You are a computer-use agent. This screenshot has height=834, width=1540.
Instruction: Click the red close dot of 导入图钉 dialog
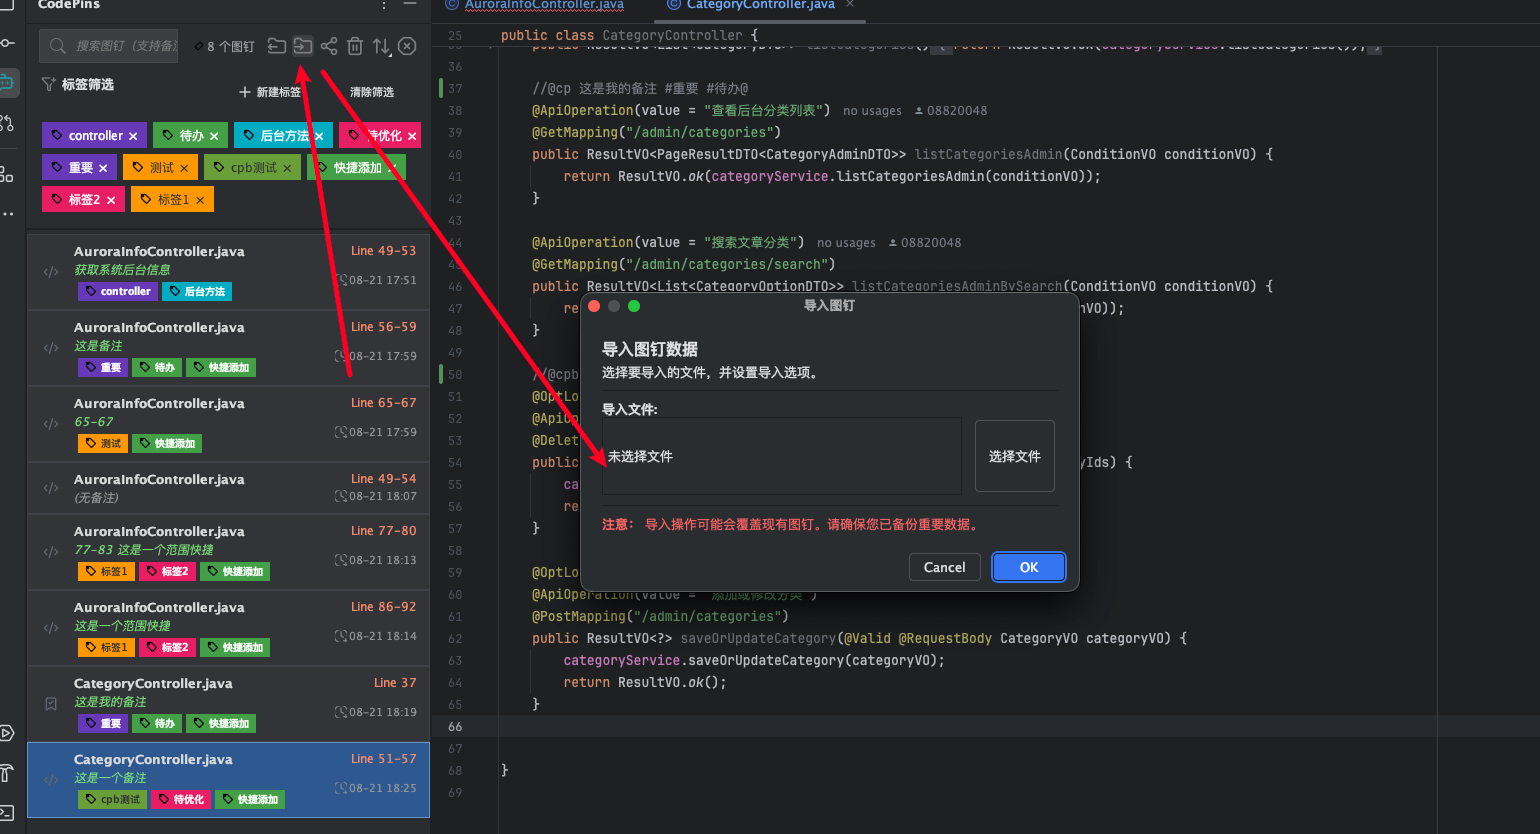point(594,306)
